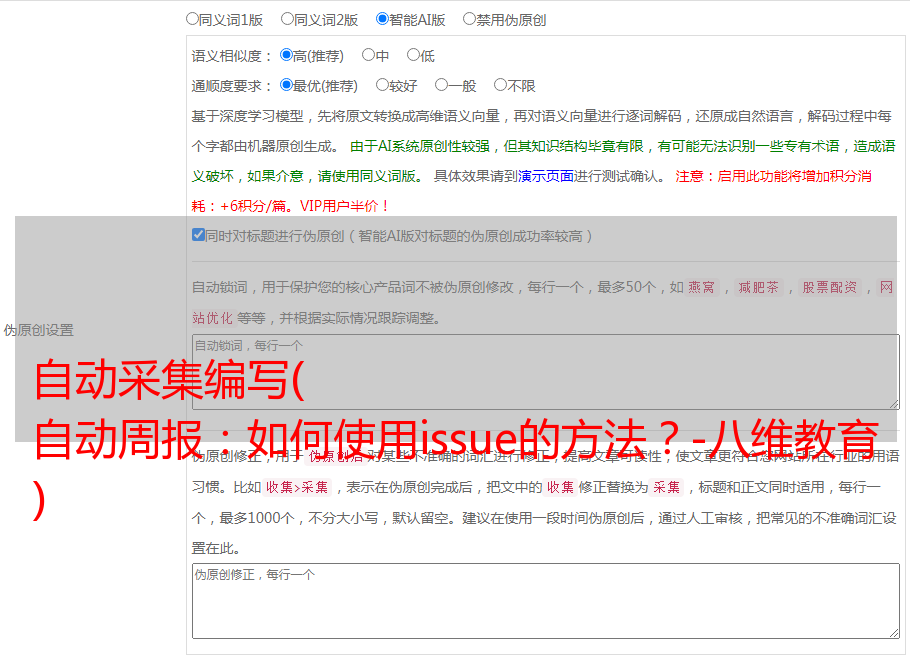Set 通顺度要求 to 较好
This screenshot has height=658, width=911.
(x=382, y=85)
